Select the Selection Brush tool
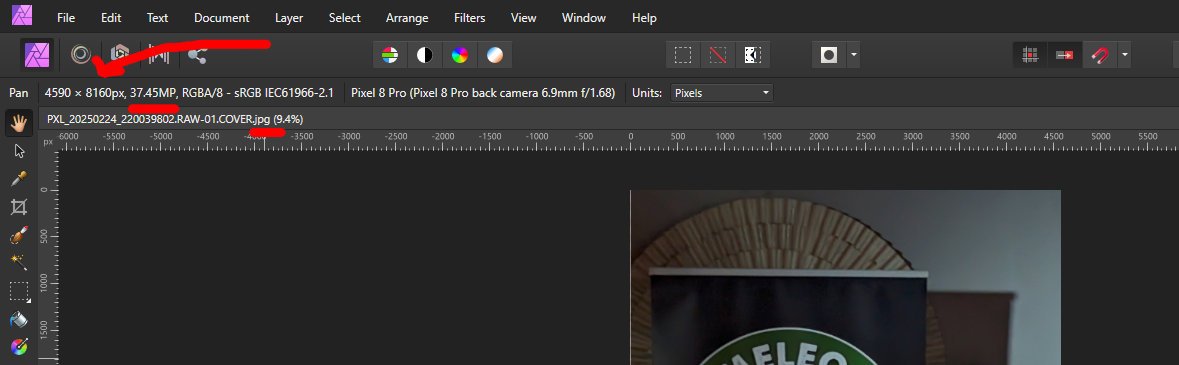The image size is (1179, 365). 19,235
